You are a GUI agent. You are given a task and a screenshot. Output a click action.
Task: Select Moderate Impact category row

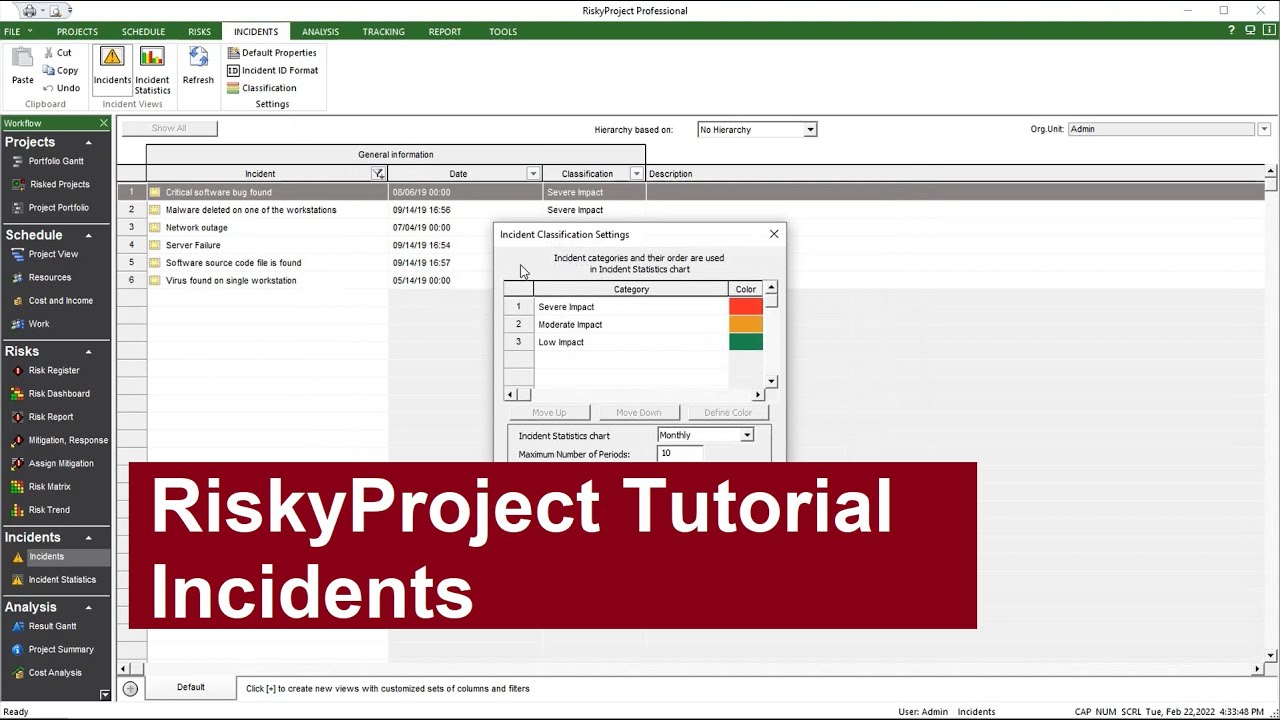(x=633, y=324)
